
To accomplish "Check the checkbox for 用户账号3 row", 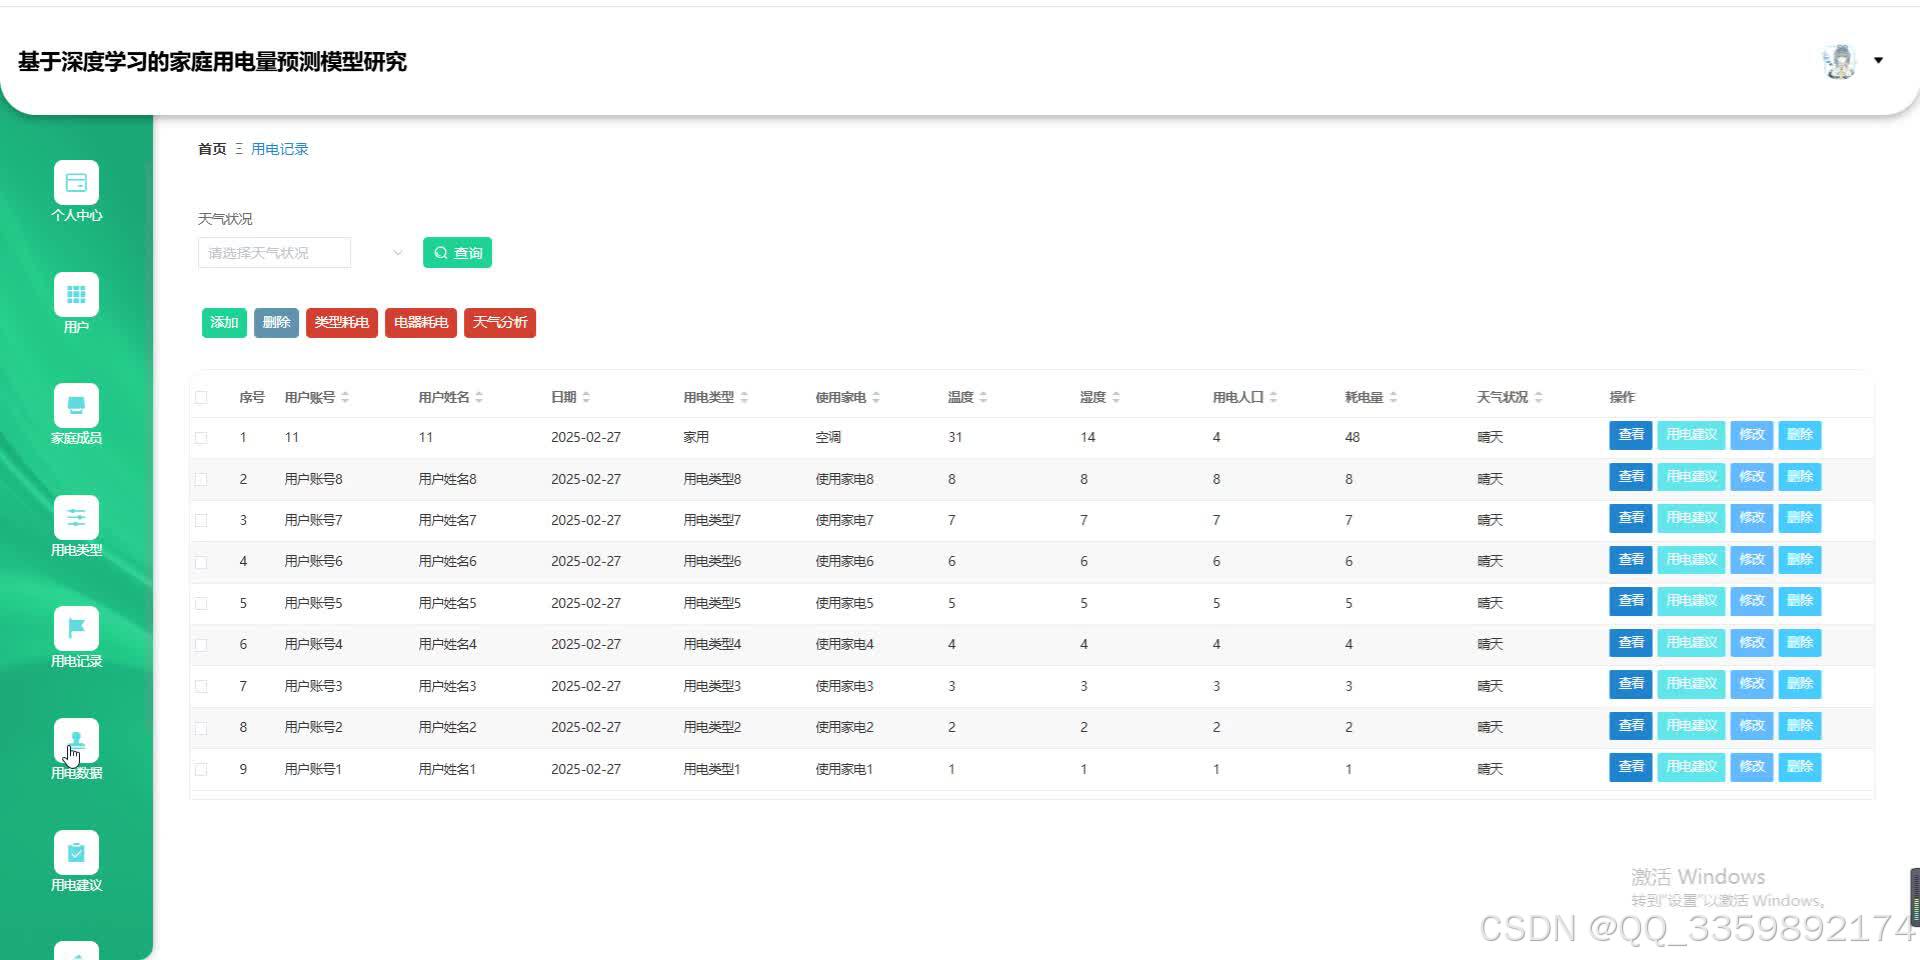I will [201, 686].
